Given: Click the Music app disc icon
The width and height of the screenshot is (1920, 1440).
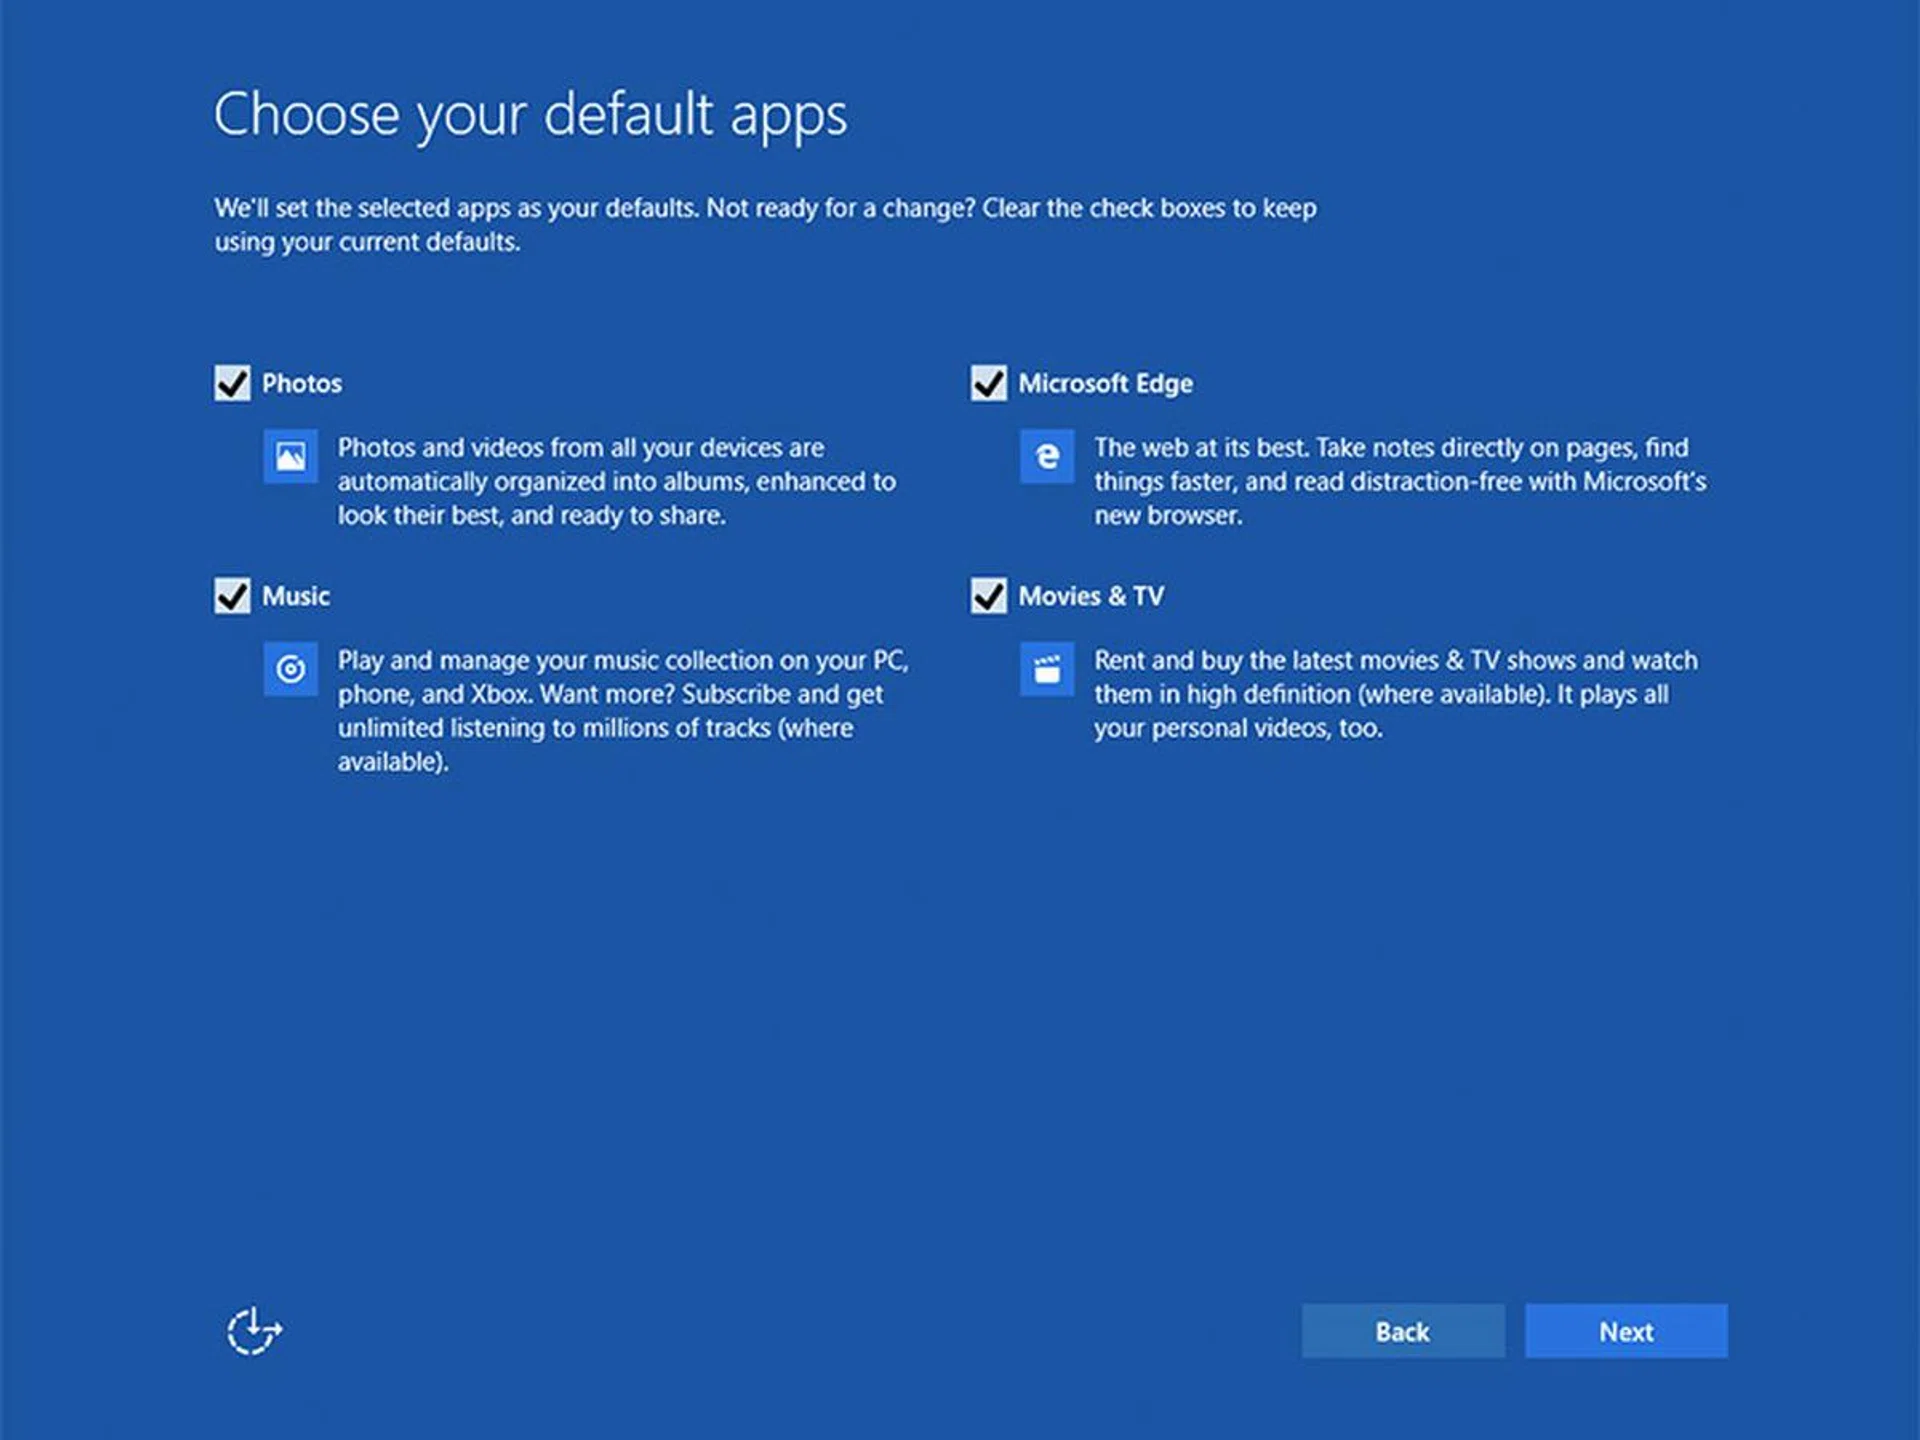Looking at the screenshot, I should point(291,669).
